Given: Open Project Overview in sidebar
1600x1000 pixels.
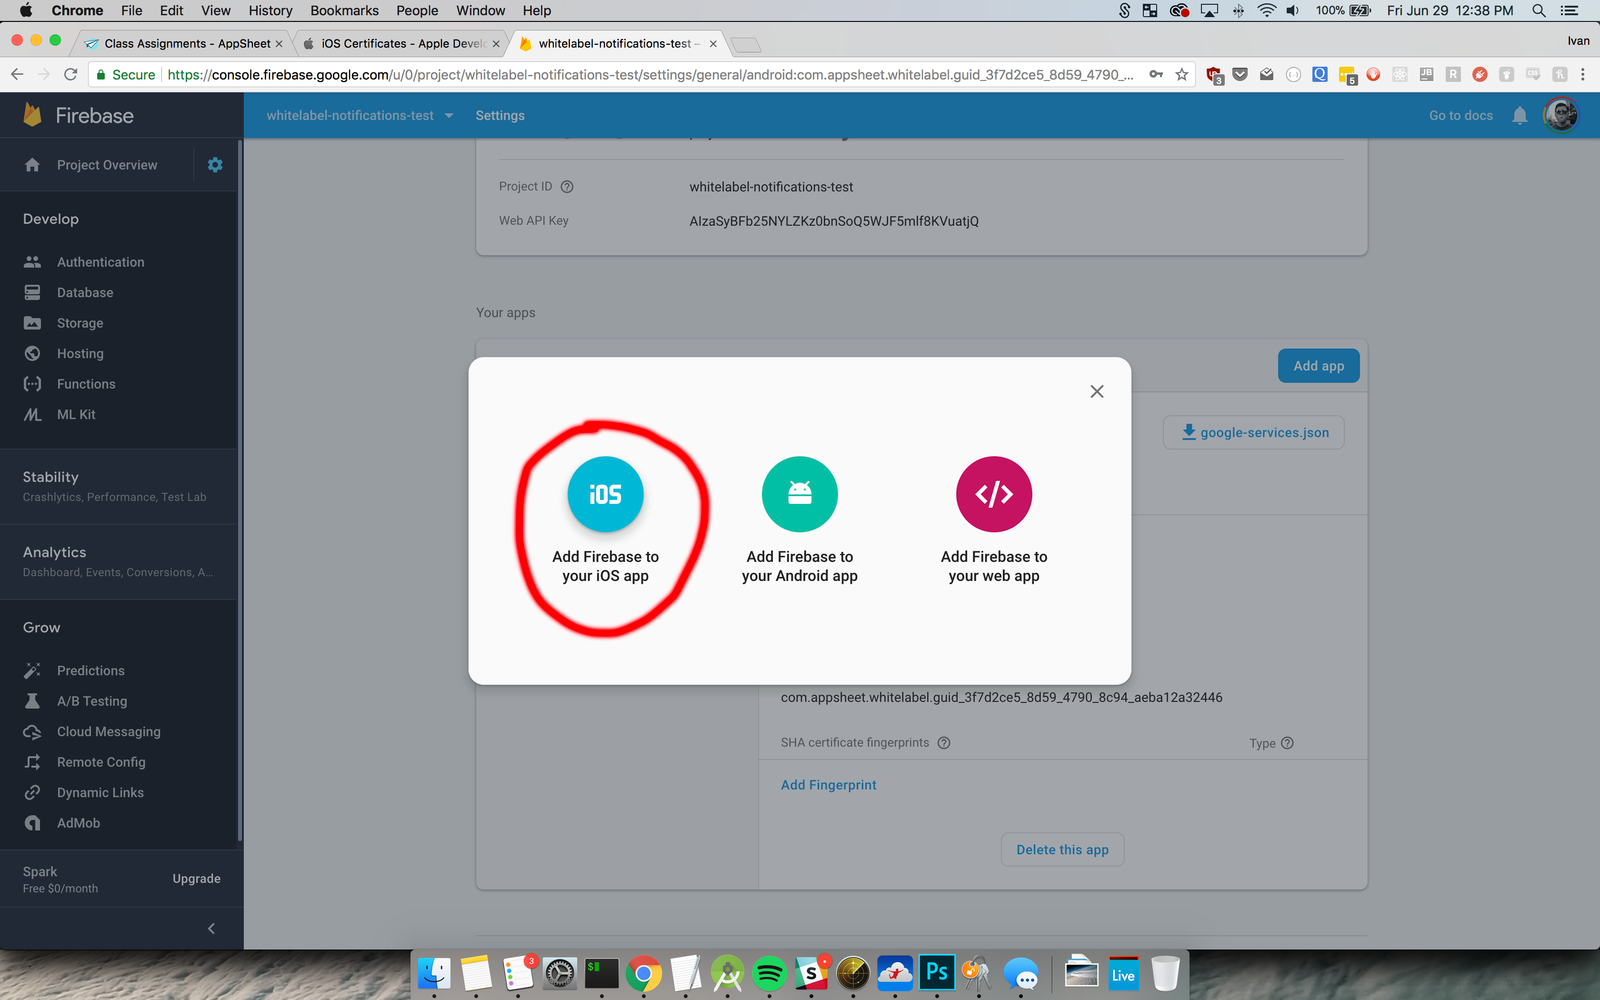Looking at the screenshot, I should pyautogui.click(x=107, y=165).
